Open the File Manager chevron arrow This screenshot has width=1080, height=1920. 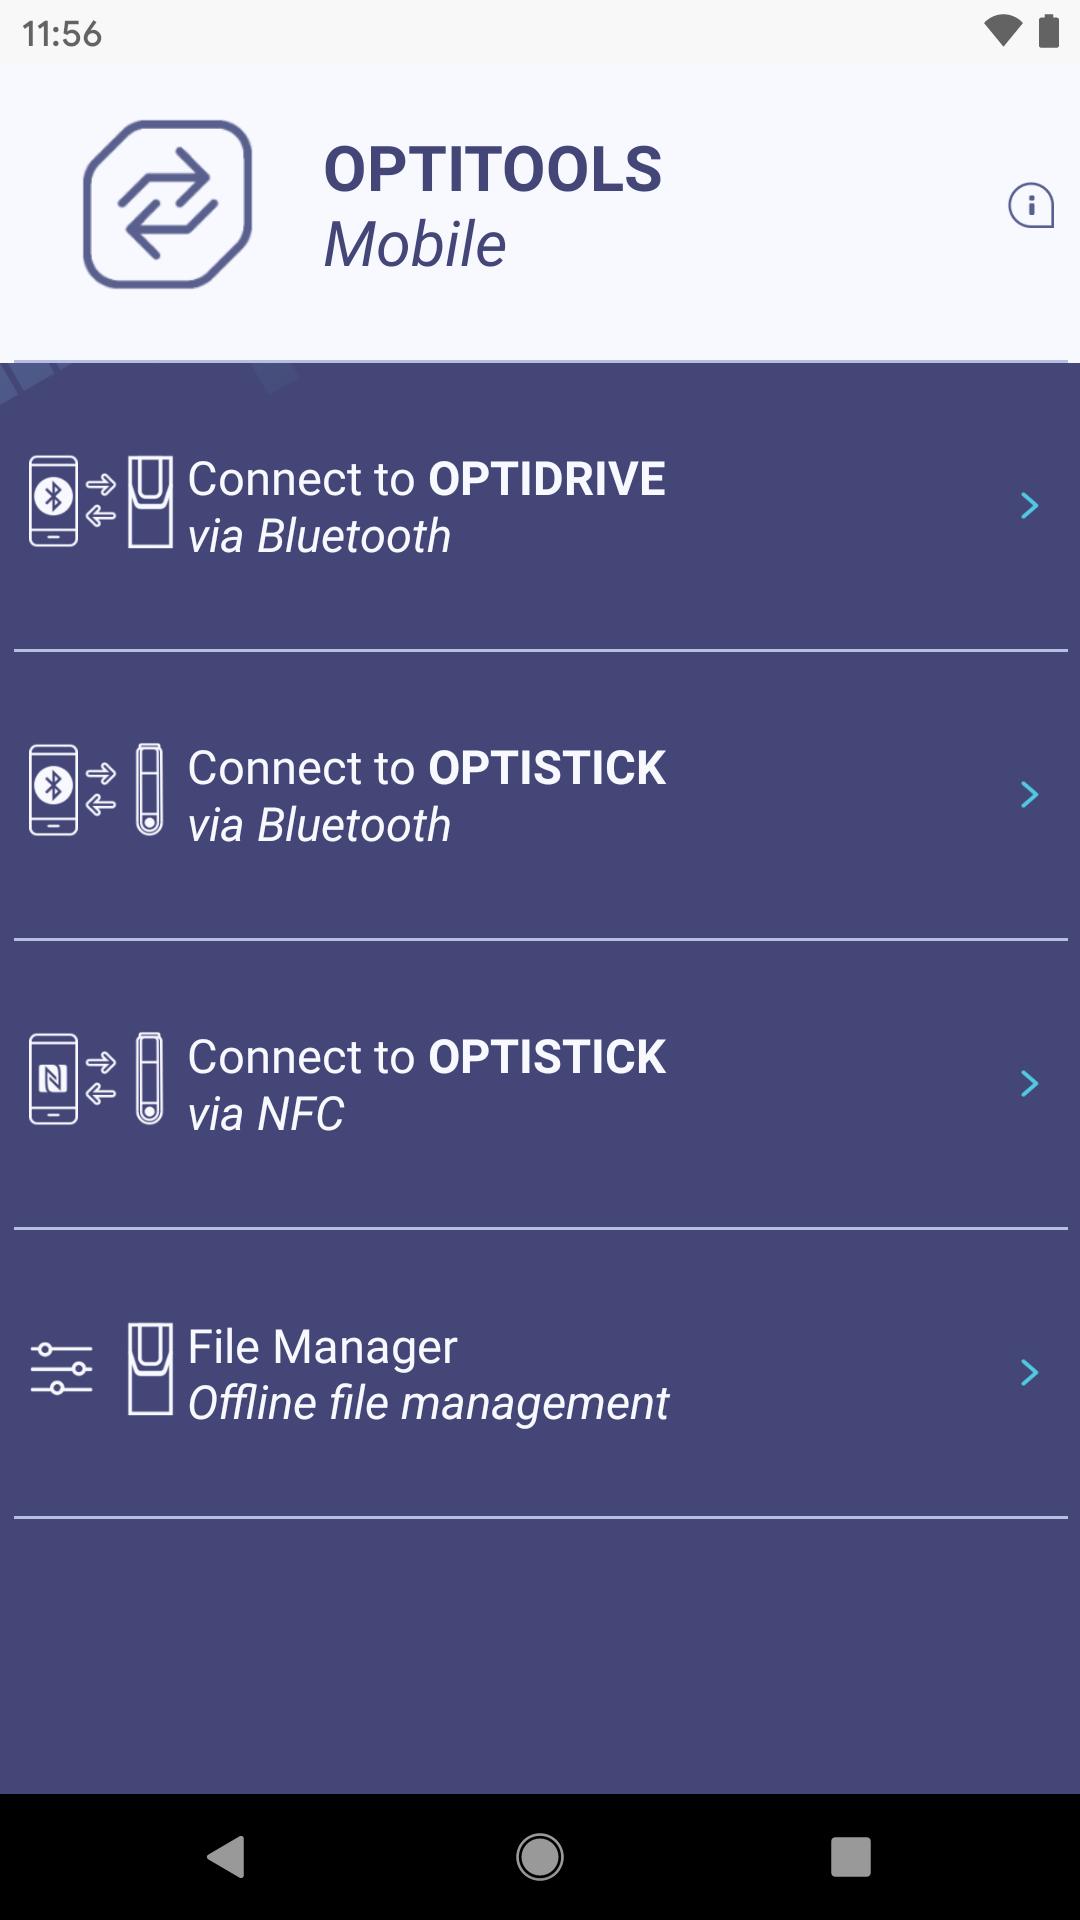pos(1029,1373)
